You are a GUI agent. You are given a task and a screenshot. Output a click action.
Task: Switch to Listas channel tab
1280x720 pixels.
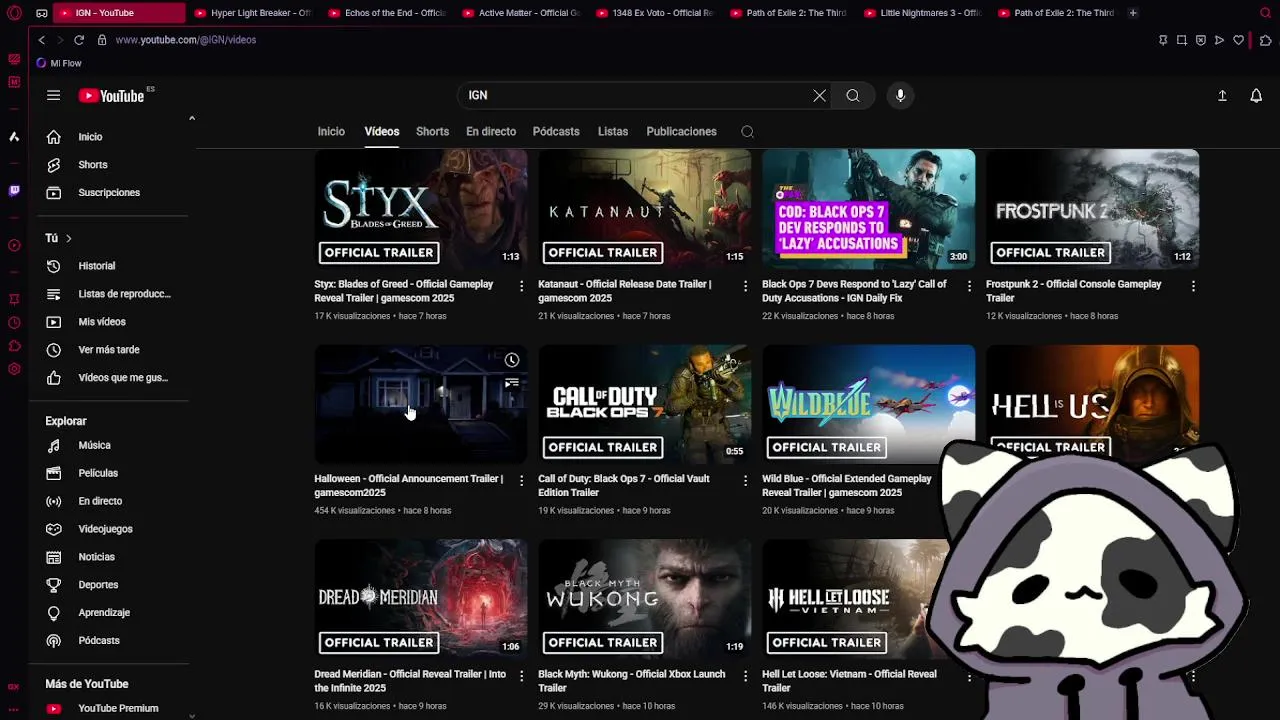pos(613,131)
